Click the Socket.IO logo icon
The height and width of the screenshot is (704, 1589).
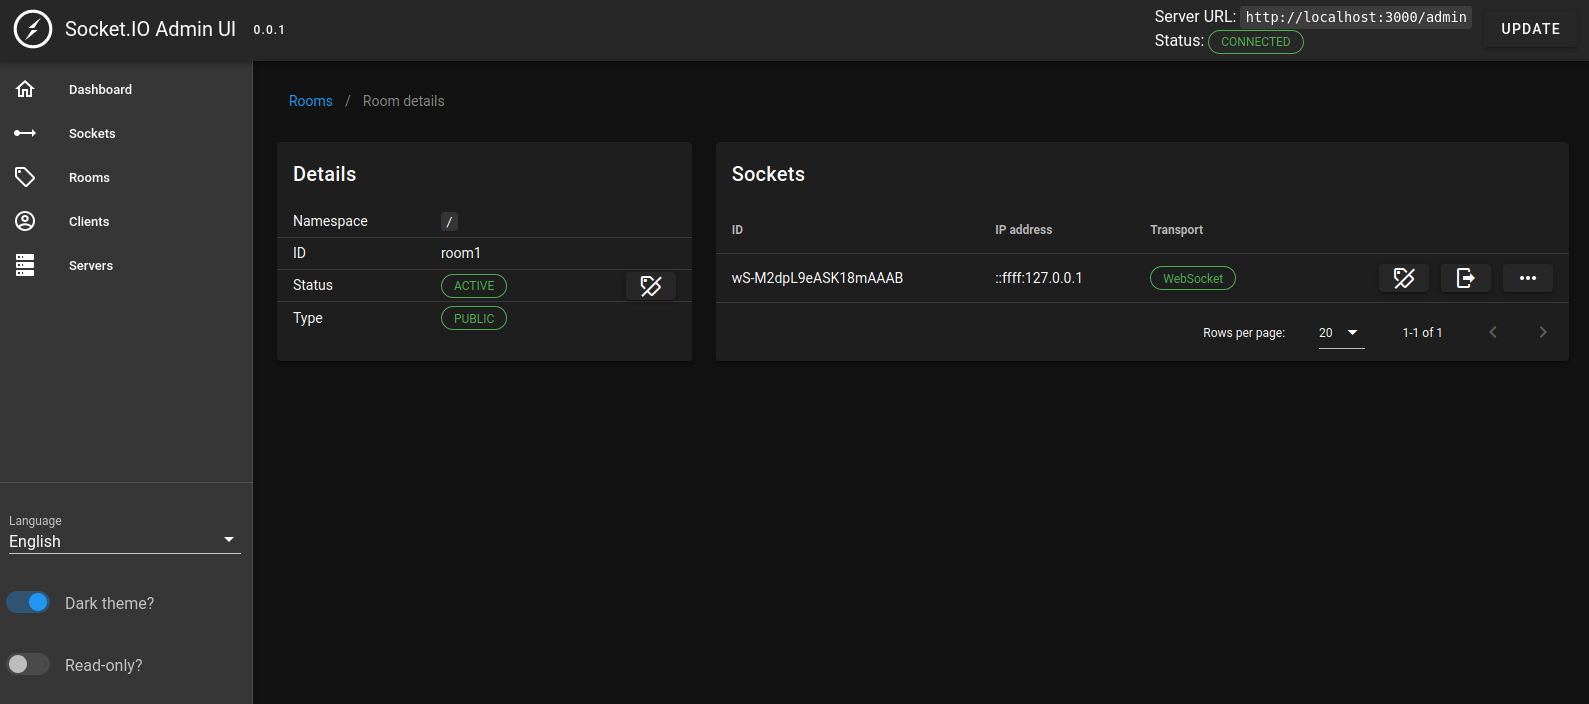tap(33, 29)
